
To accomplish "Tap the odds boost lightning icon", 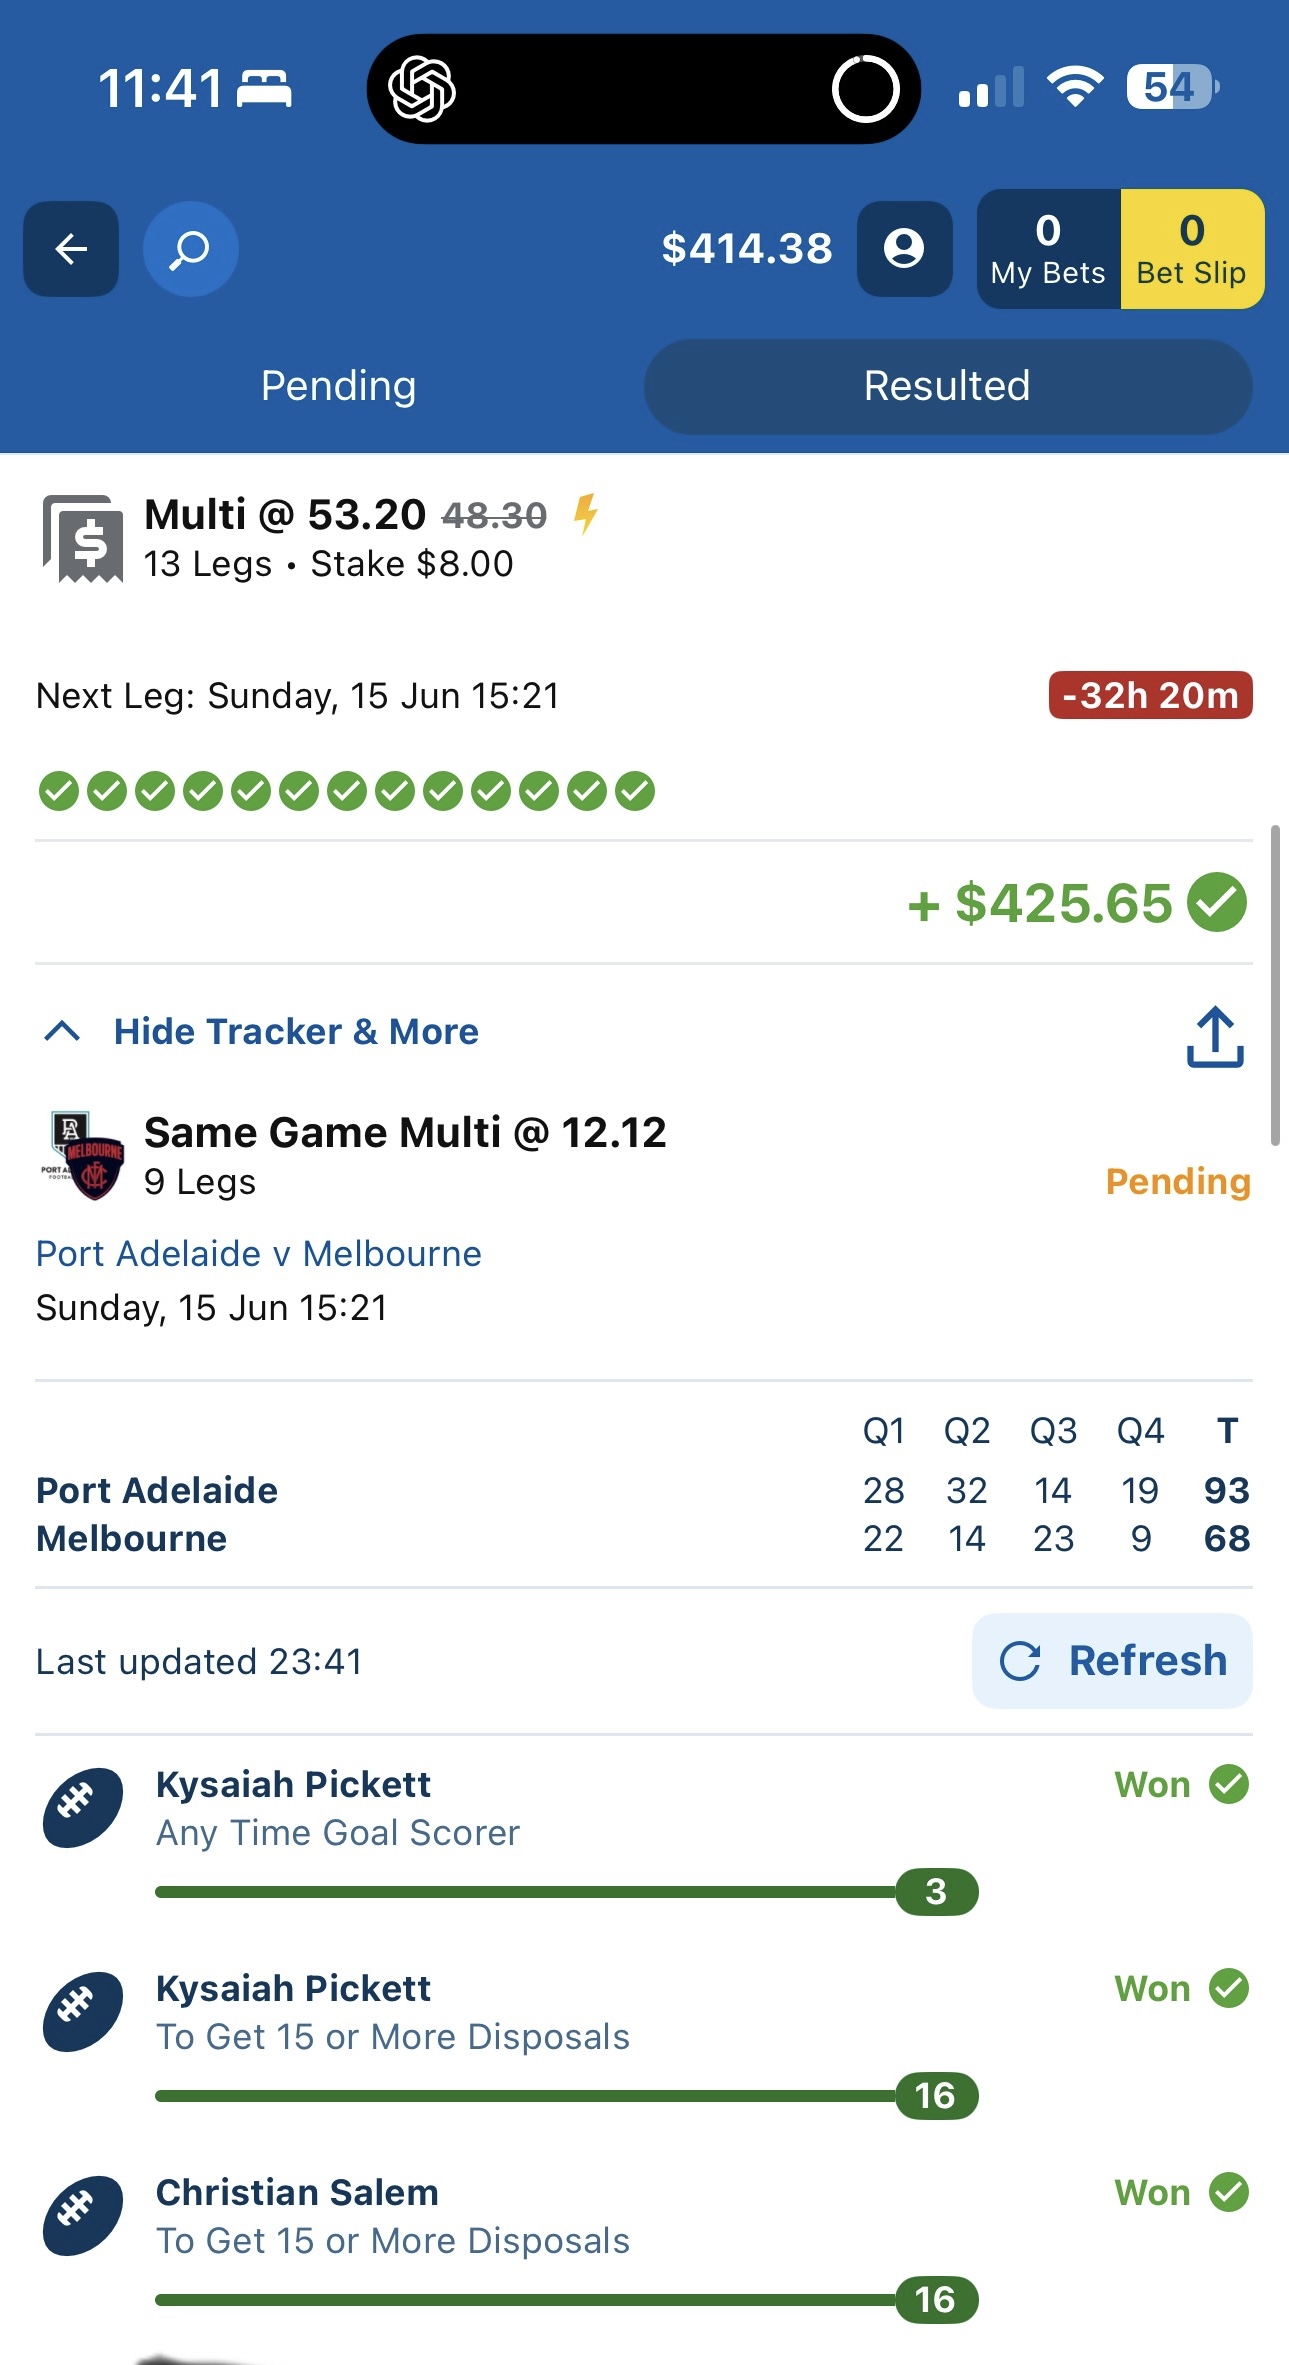I will pyautogui.click(x=586, y=514).
